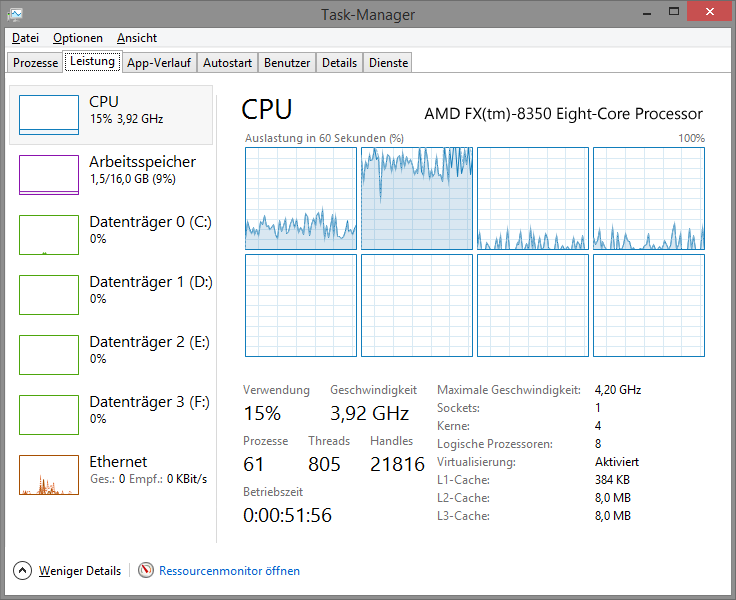This screenshot has height=600, width=736.
Task: Click the '384 KB' L1-Cache value
Action: click(612, 480)
